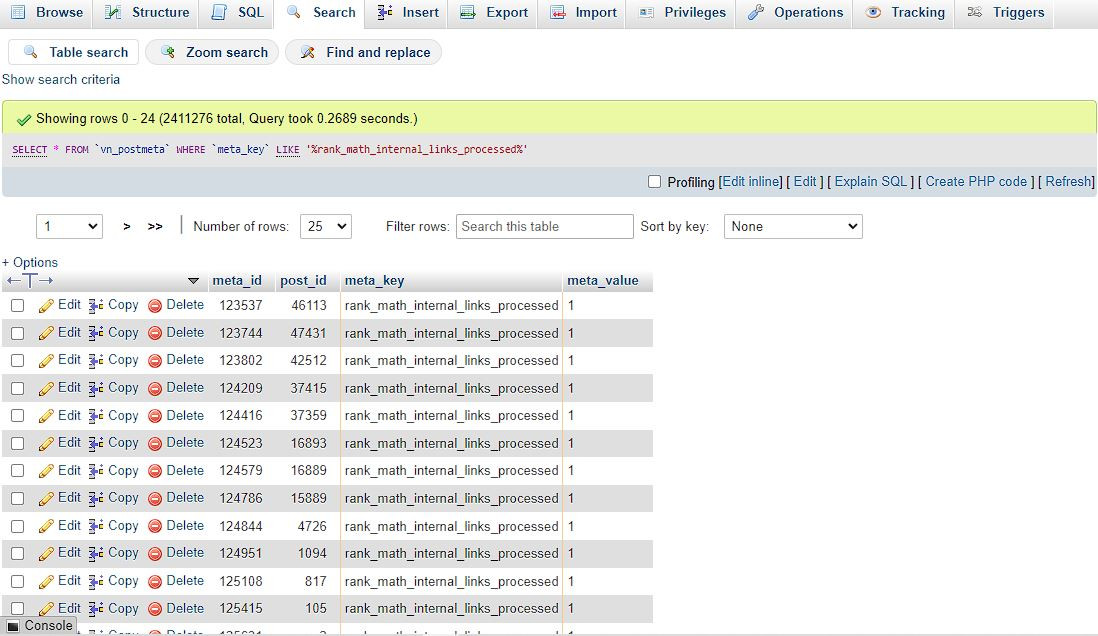
Task: Open the Triggers tab
Action: (x=1005, y=13)
